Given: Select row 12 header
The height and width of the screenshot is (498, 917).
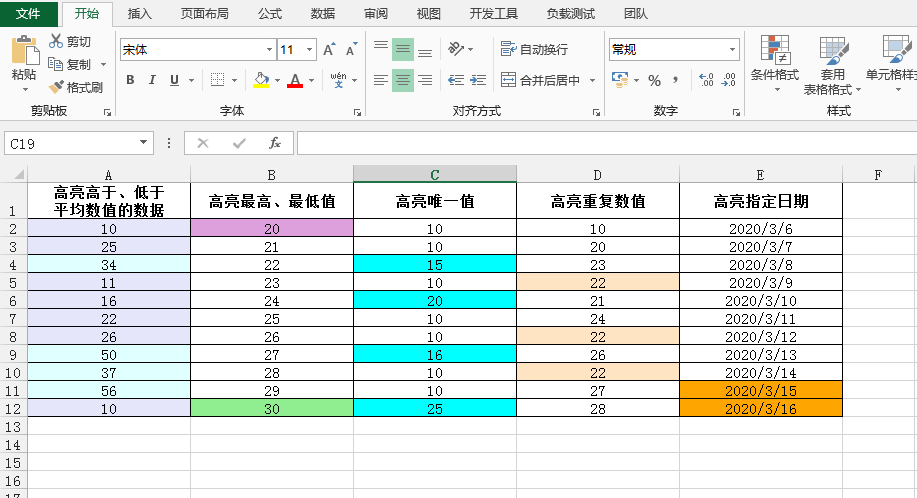Looking at the screenshot, I should tap(13, 409).
